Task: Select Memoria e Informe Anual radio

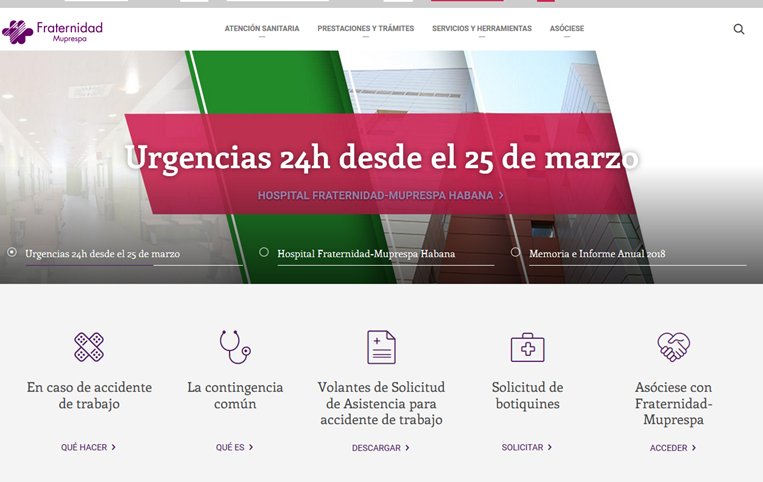Action: [x=515, y=252]
